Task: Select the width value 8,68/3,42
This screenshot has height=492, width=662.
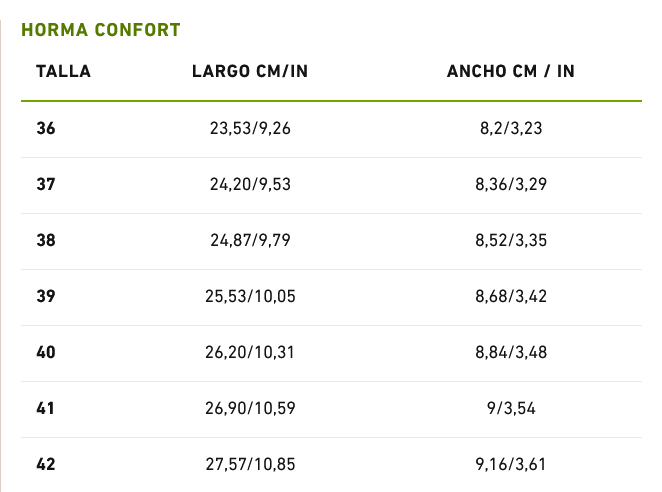Action: 511,296
